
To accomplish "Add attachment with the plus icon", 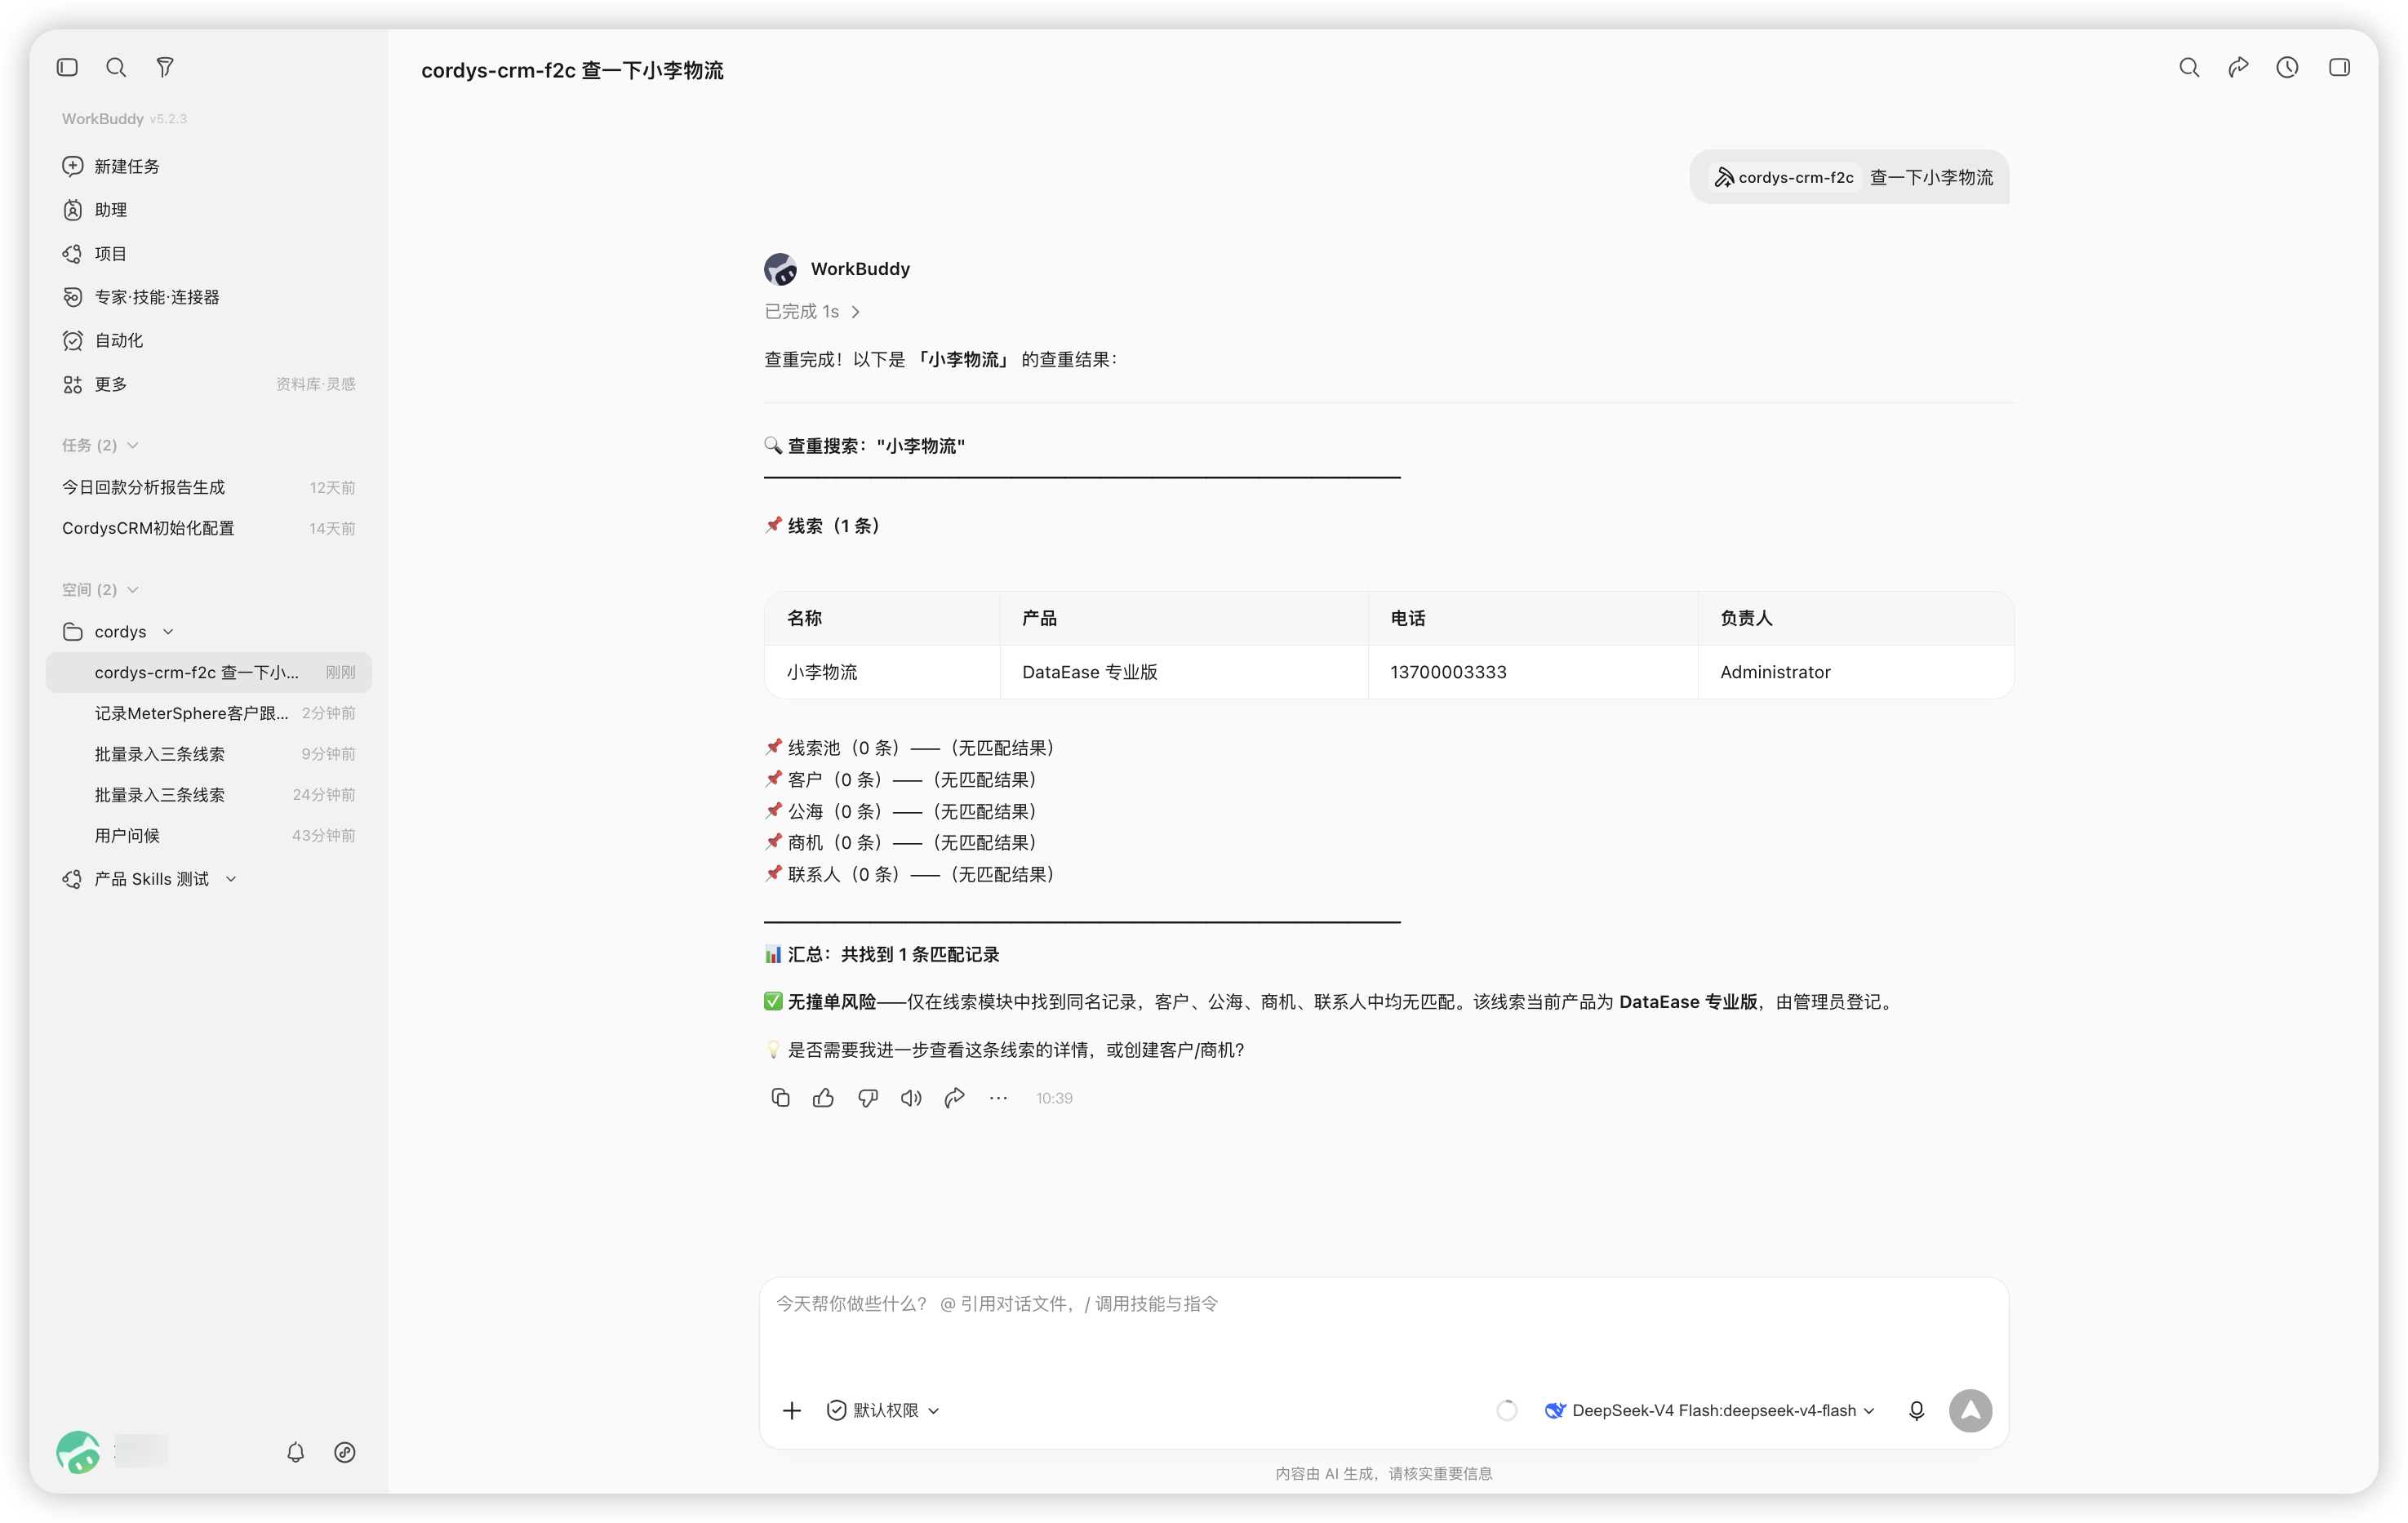I will click(791, 1410).
